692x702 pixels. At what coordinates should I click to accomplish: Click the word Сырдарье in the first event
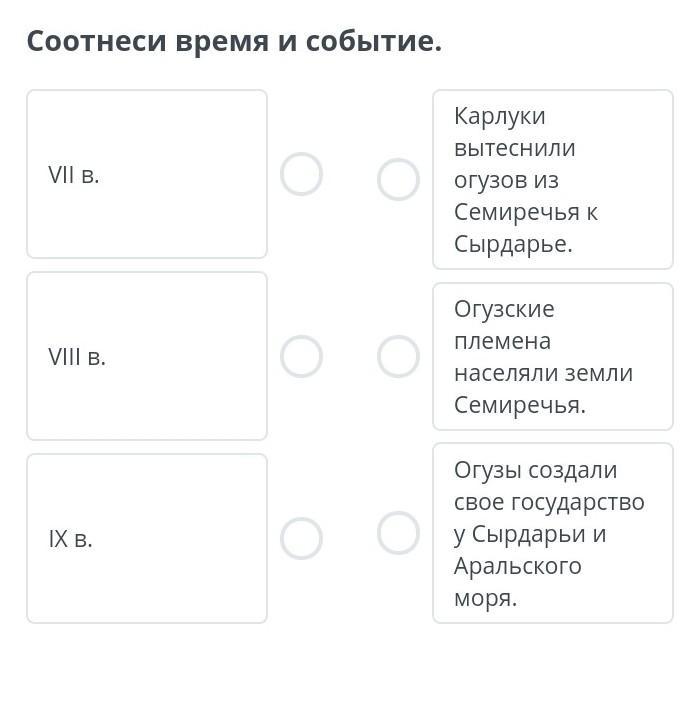click(513, 244)
